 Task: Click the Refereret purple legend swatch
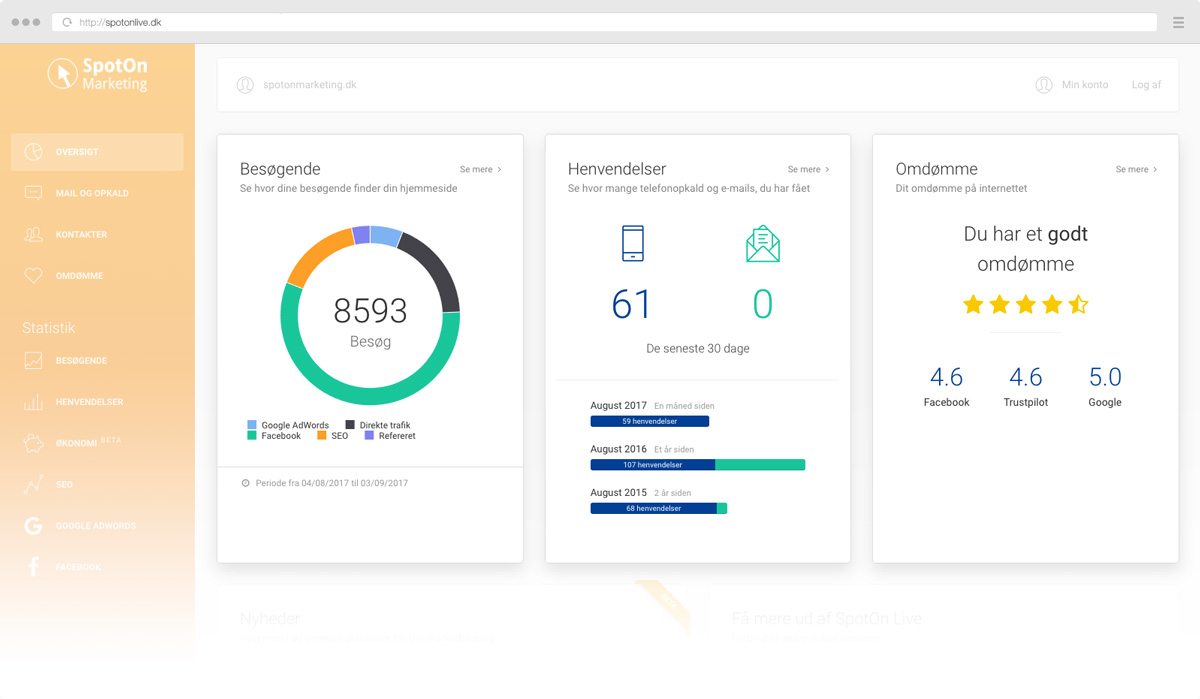pos(369,436)
